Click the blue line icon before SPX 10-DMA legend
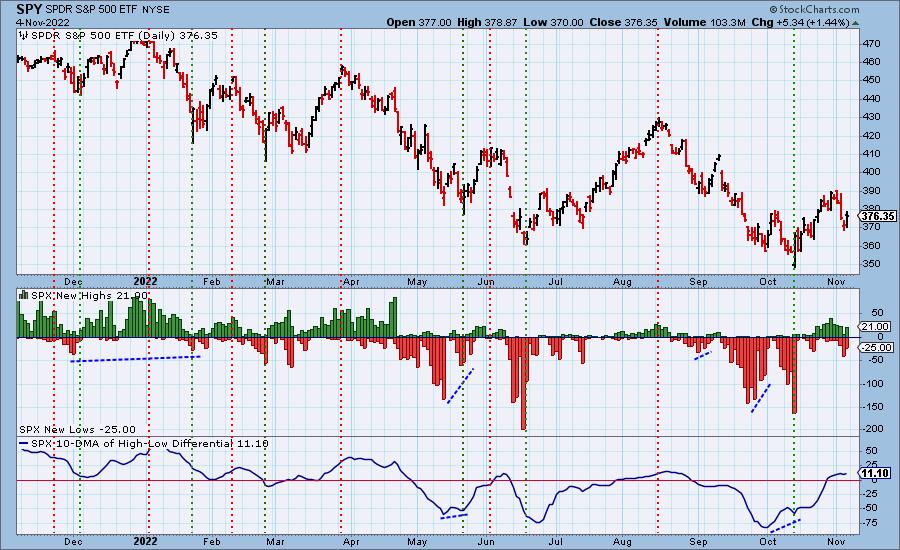This screenshot has height=550, width=900. pyautogui.click(x=24, y=444)
